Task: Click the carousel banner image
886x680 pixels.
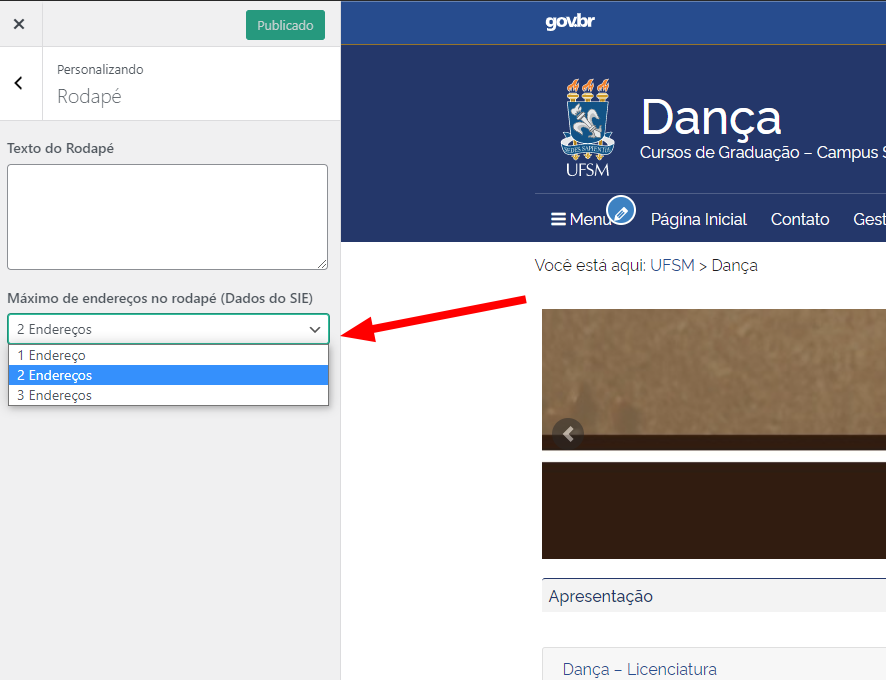Action: 713,370
